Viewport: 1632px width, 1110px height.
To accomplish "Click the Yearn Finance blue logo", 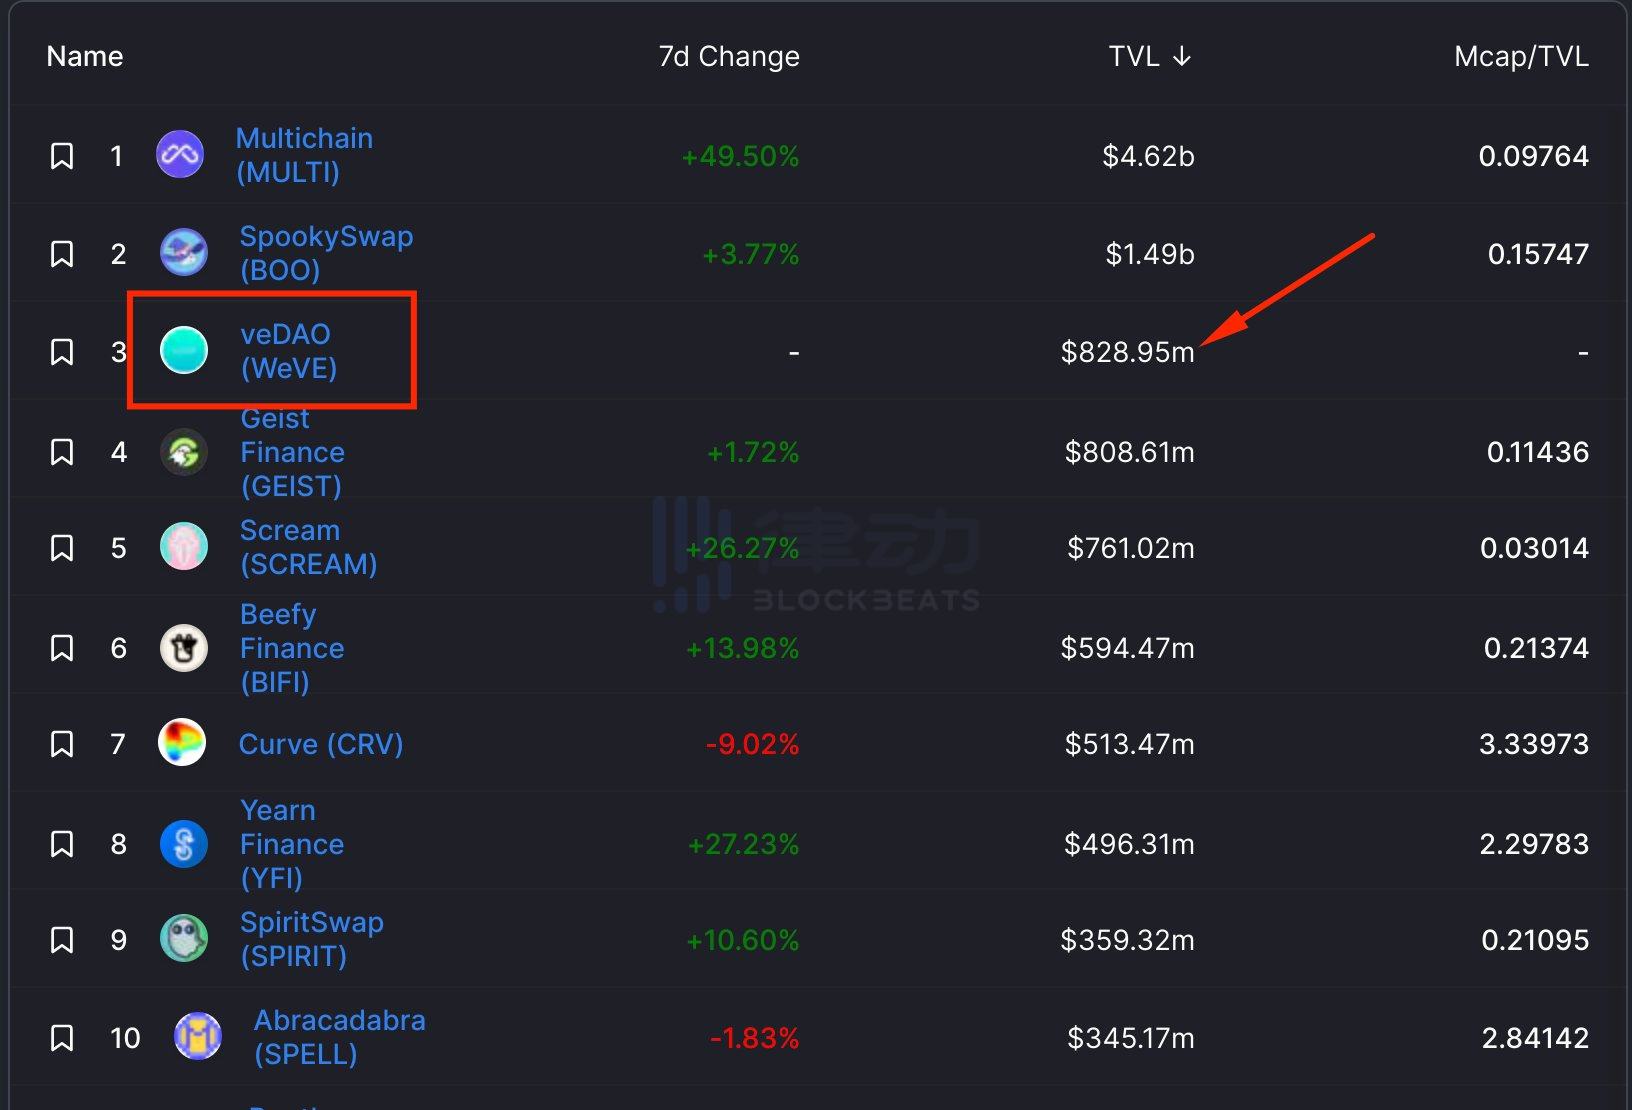I will [184, 844].
